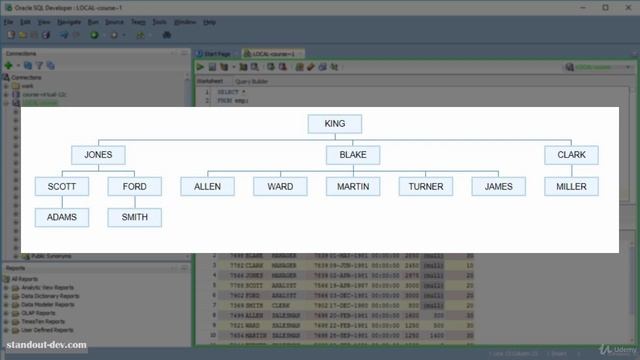Select the work folder in Connections tree
The image size is (640, 360).
point(27,86)
